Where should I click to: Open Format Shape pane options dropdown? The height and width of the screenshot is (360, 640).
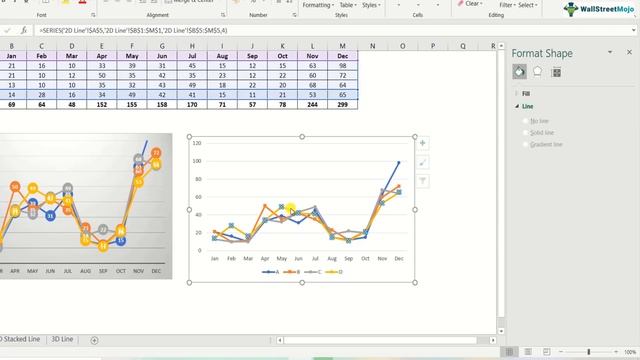[x=610, y=52]
